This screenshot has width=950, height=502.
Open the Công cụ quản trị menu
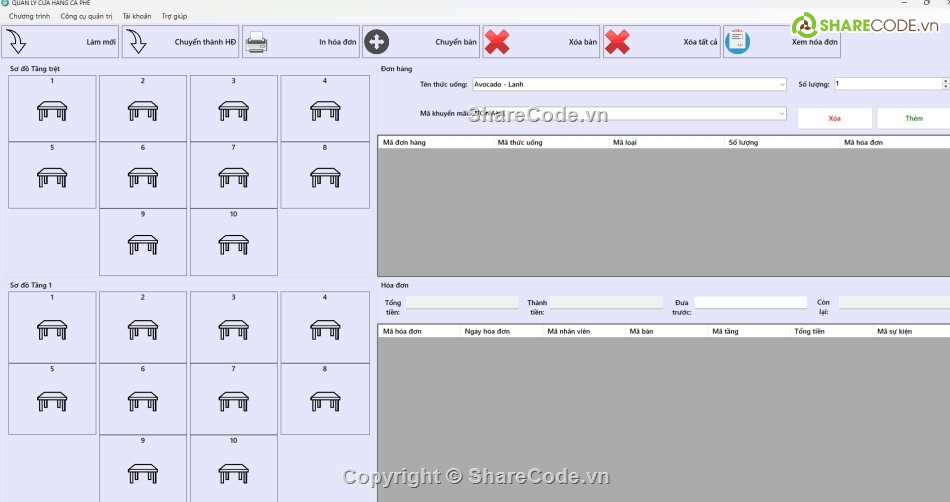86,16
